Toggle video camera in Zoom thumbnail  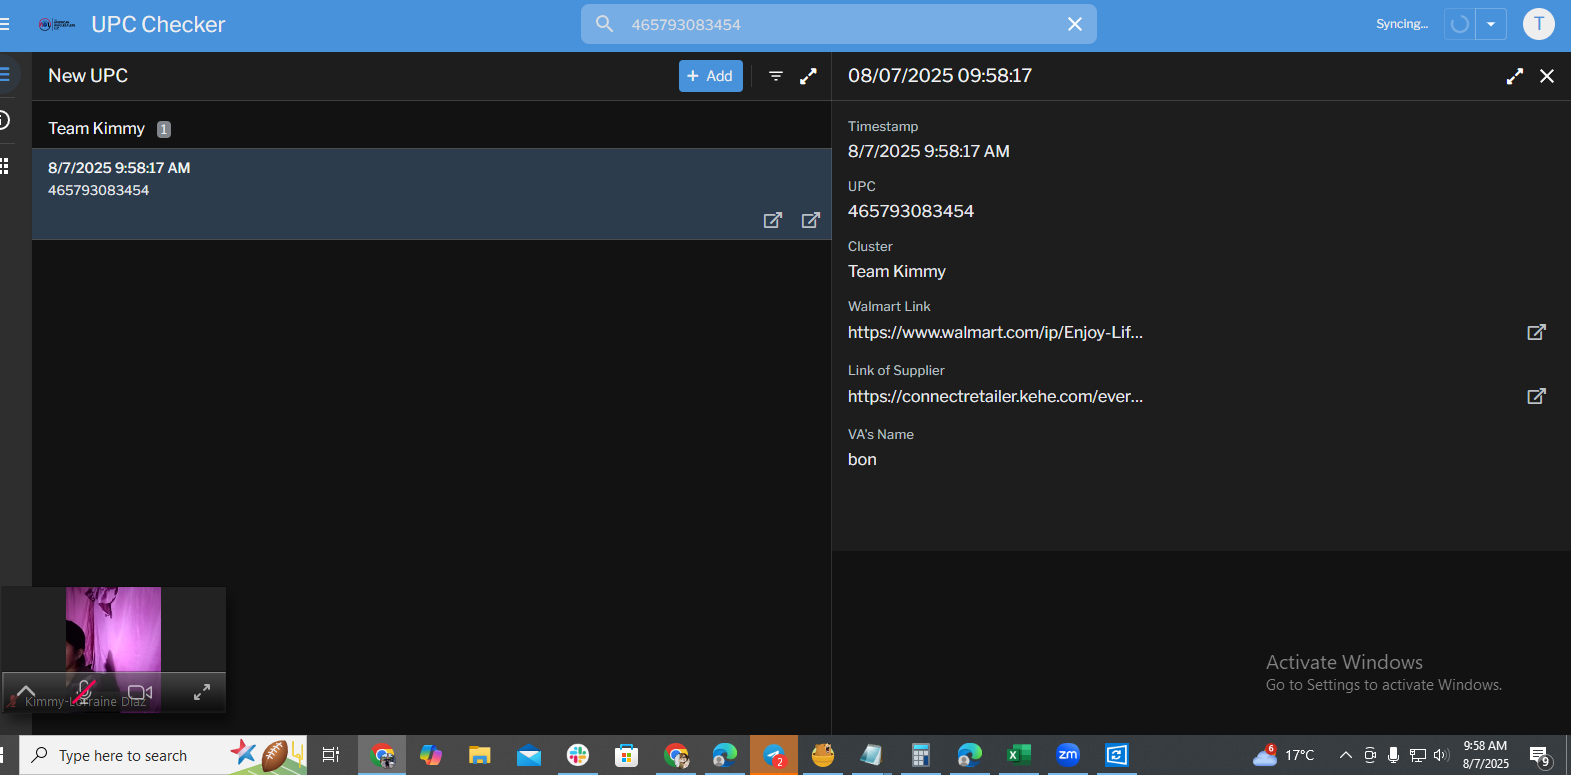140,692
